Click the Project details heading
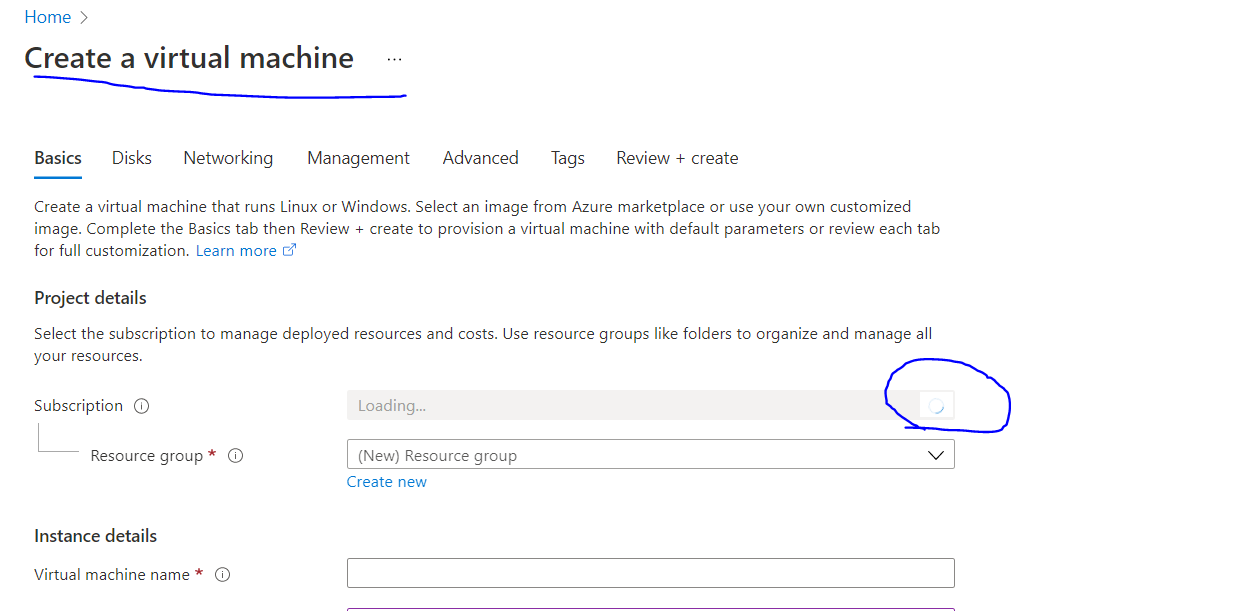The height and width of the screenshot is (611, 1254). coord(90,298)
